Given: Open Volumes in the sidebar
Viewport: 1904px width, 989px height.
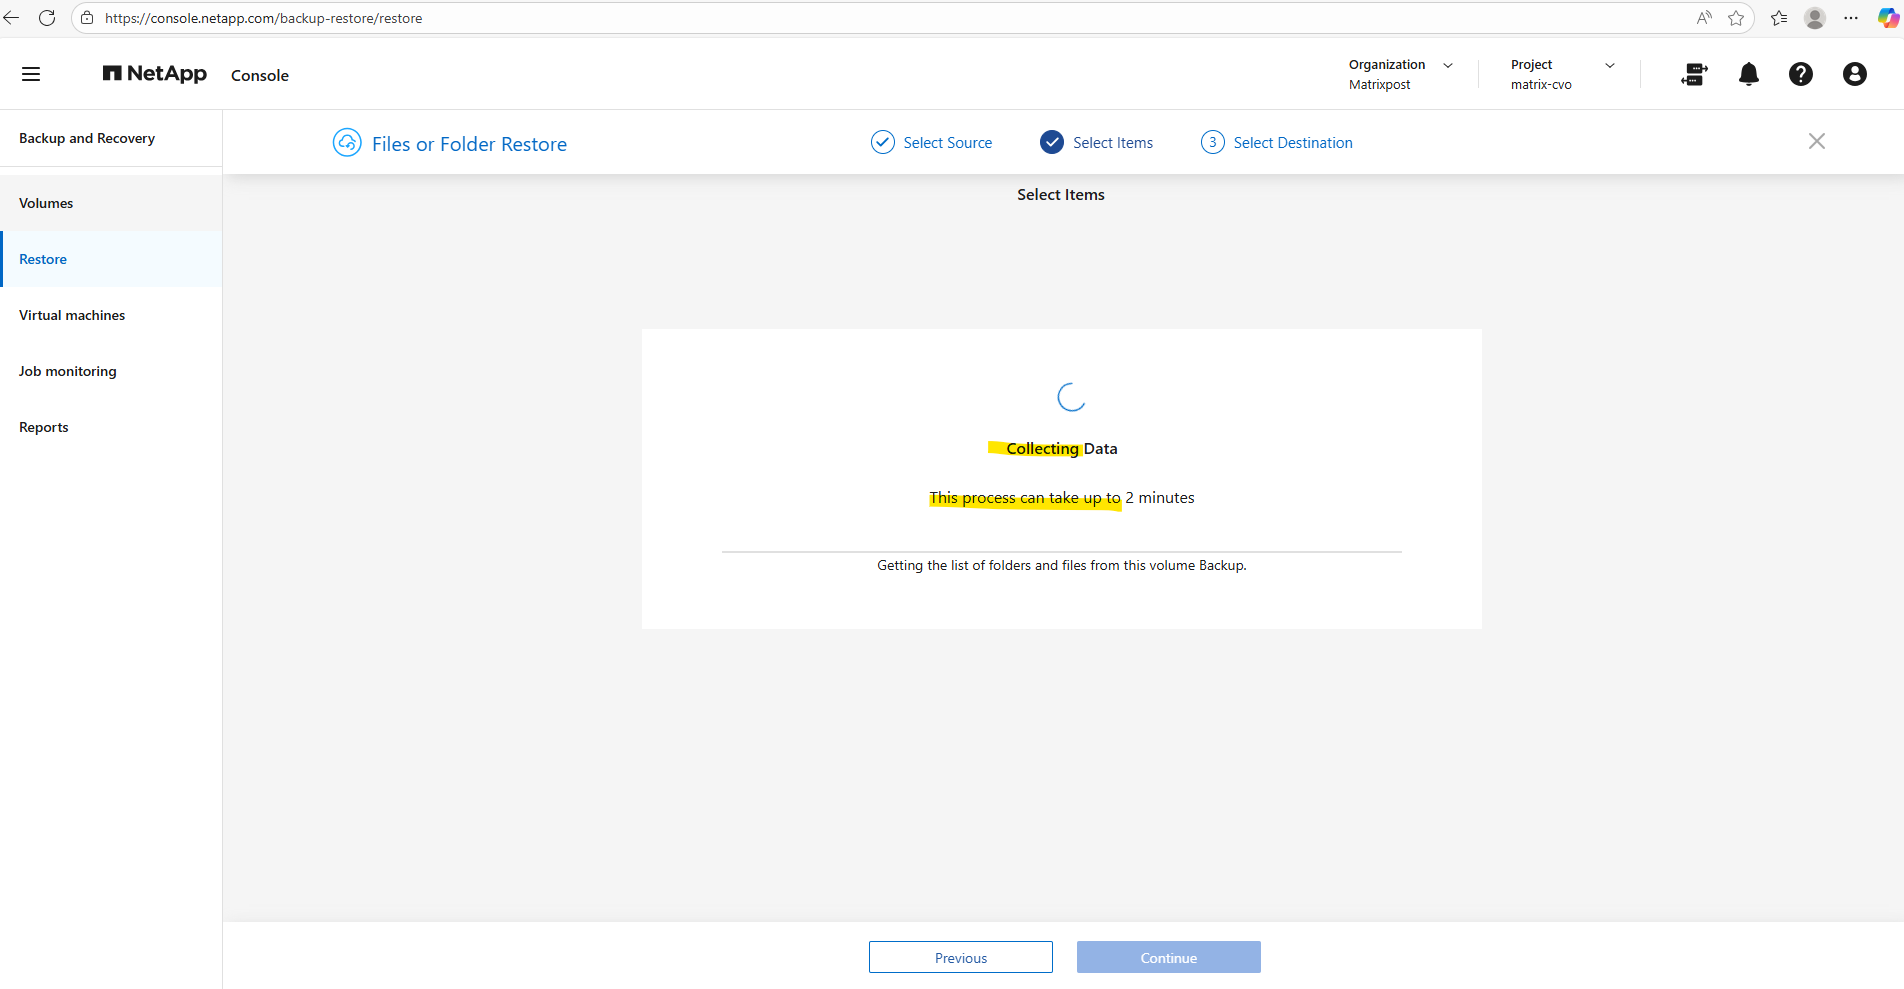Looking at the screenshot, I should click(111, 203).
